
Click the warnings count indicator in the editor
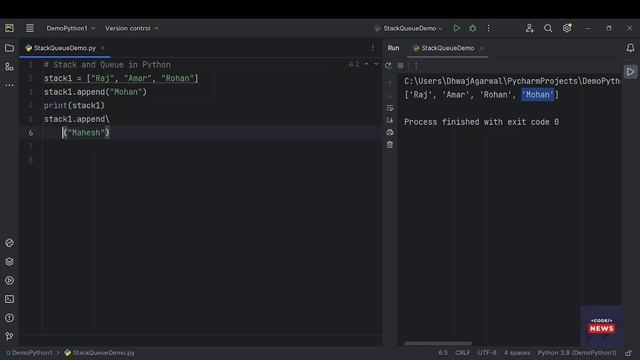click(354, 64)
